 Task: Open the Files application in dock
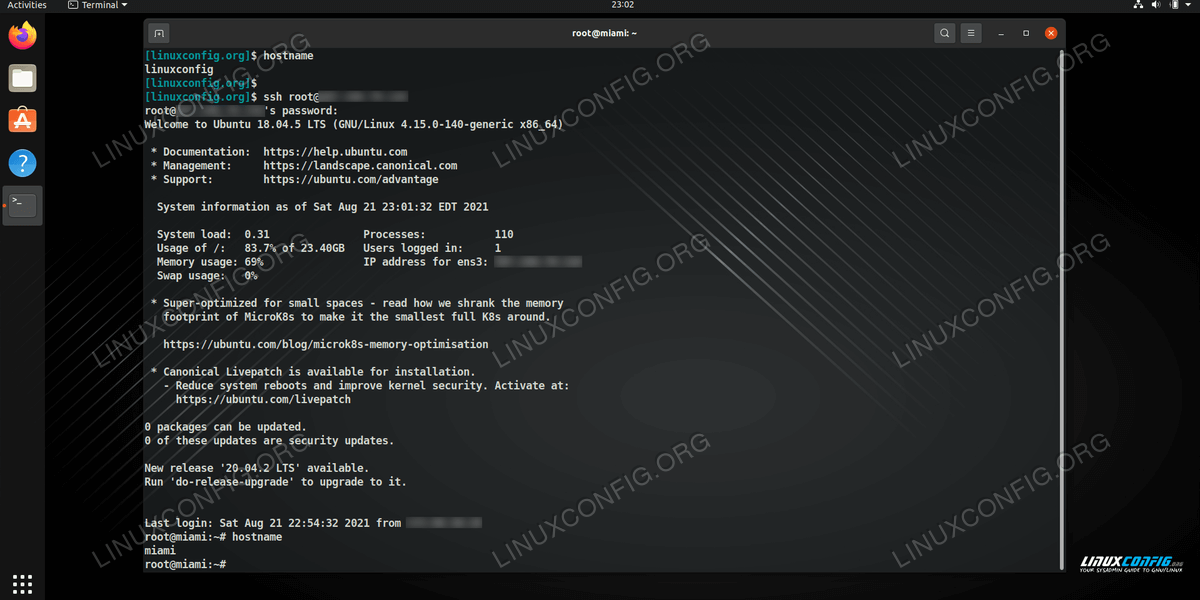coord(22,78)
